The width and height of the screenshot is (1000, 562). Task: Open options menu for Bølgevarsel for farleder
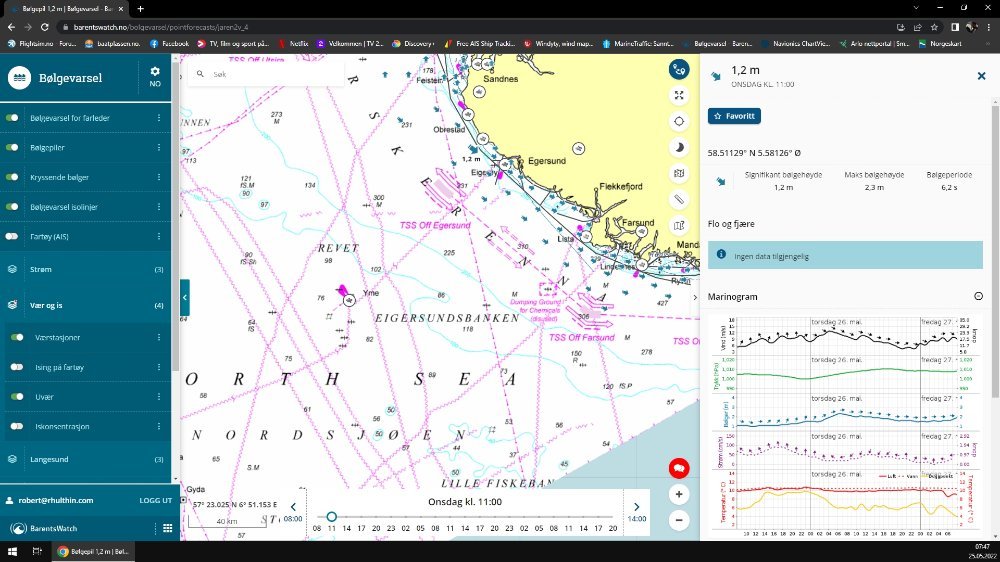(x=159, y=118)
